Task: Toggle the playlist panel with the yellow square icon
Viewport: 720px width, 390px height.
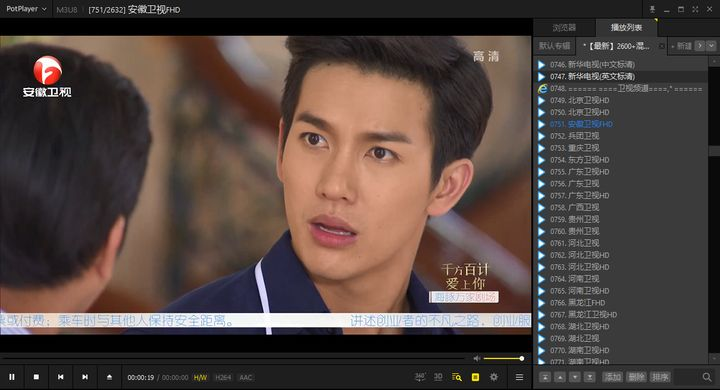Action: (x=475, y=377)
